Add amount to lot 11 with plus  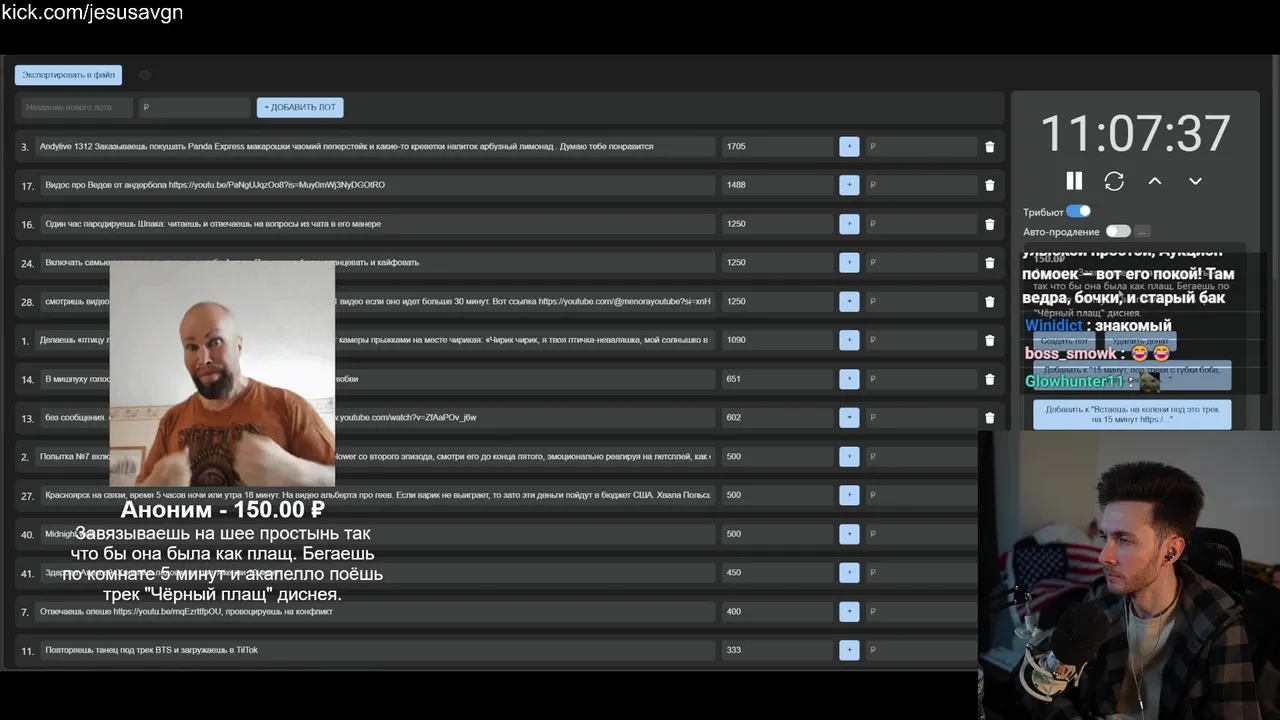pos(849,650)
